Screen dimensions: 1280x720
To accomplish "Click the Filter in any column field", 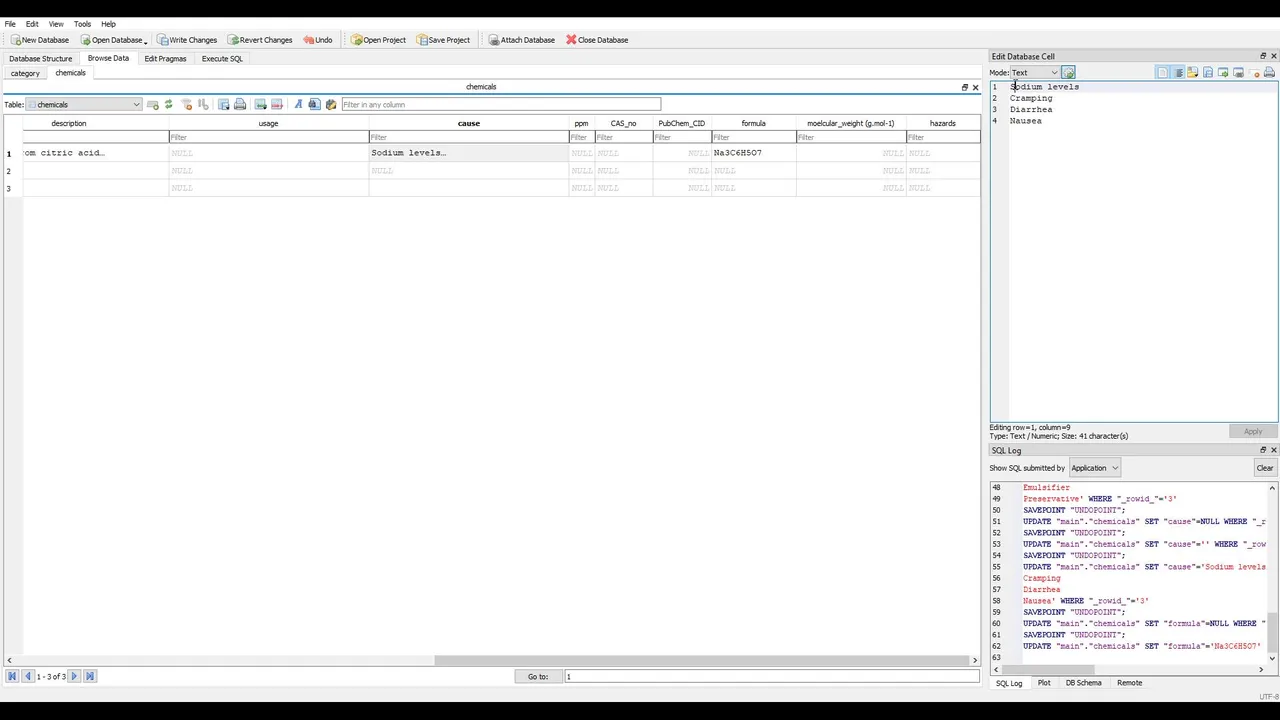I will (x=500, y=105).
